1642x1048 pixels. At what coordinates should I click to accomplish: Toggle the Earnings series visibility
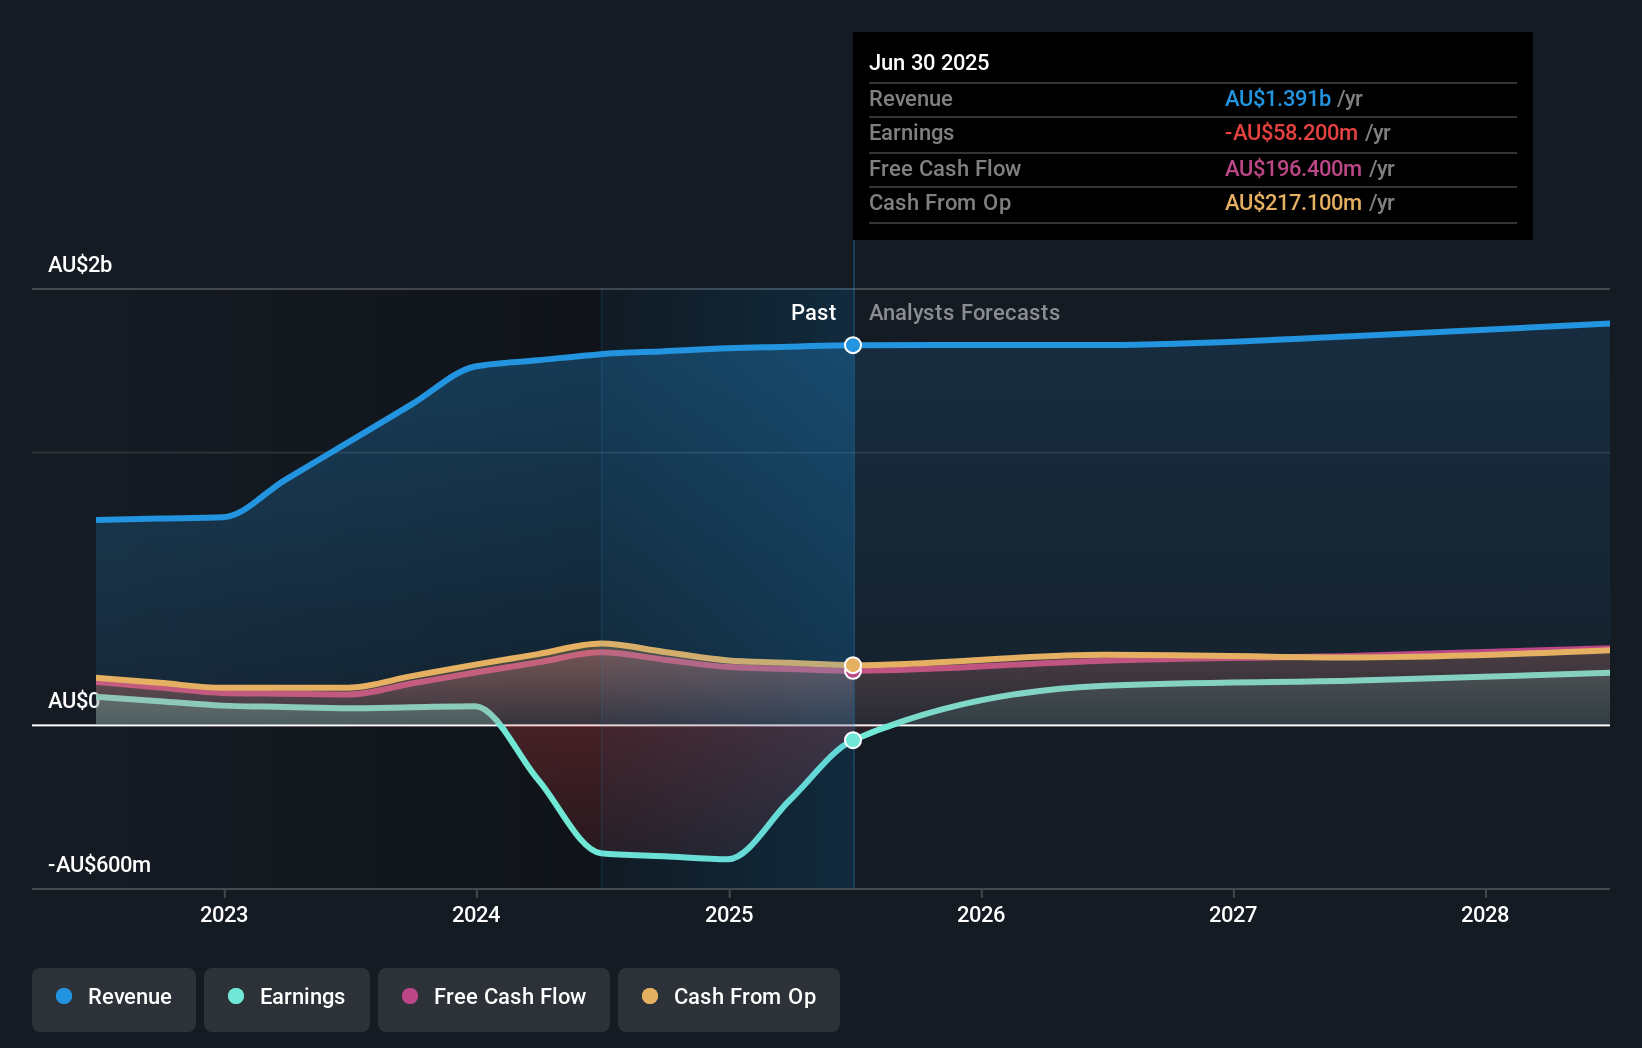point(287,997)
